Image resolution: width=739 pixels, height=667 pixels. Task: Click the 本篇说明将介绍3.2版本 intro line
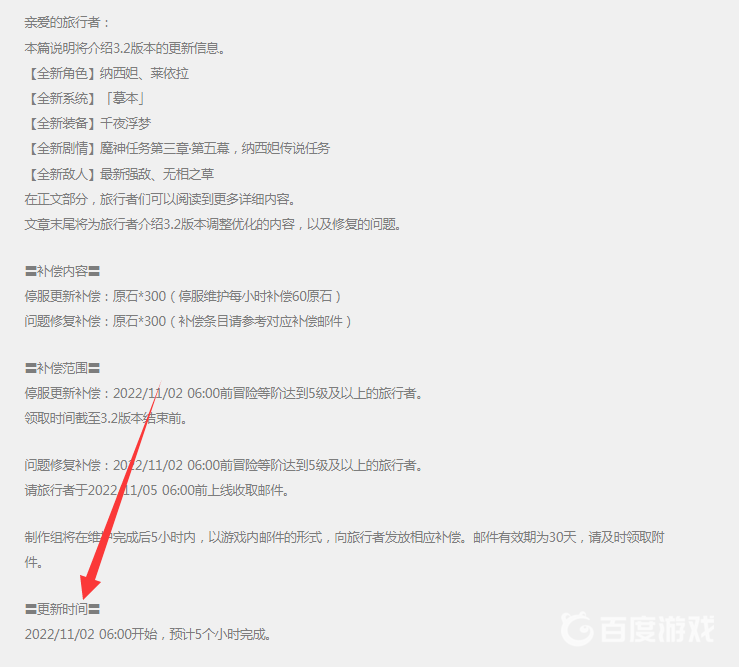click(x=125, y=48)
